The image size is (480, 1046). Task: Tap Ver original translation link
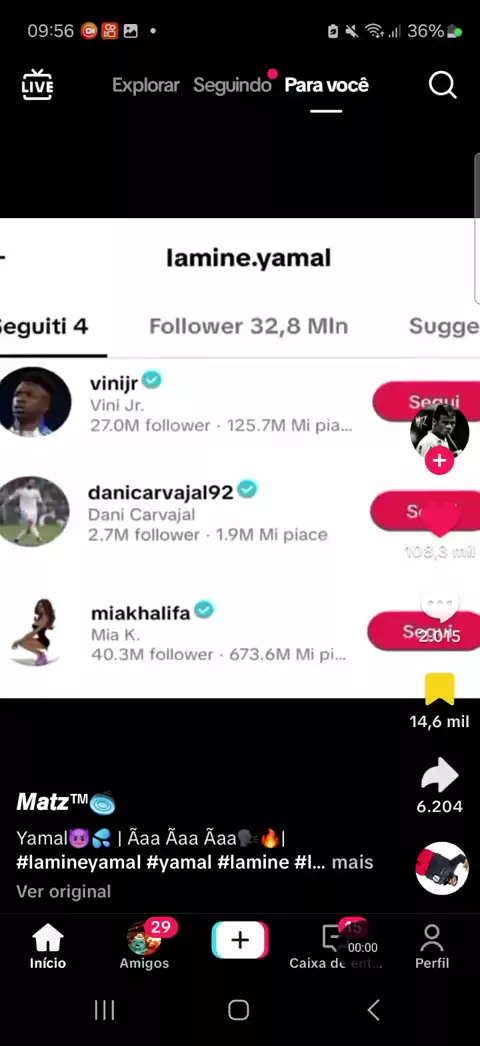pyautogui.click(x=63, y=891)
